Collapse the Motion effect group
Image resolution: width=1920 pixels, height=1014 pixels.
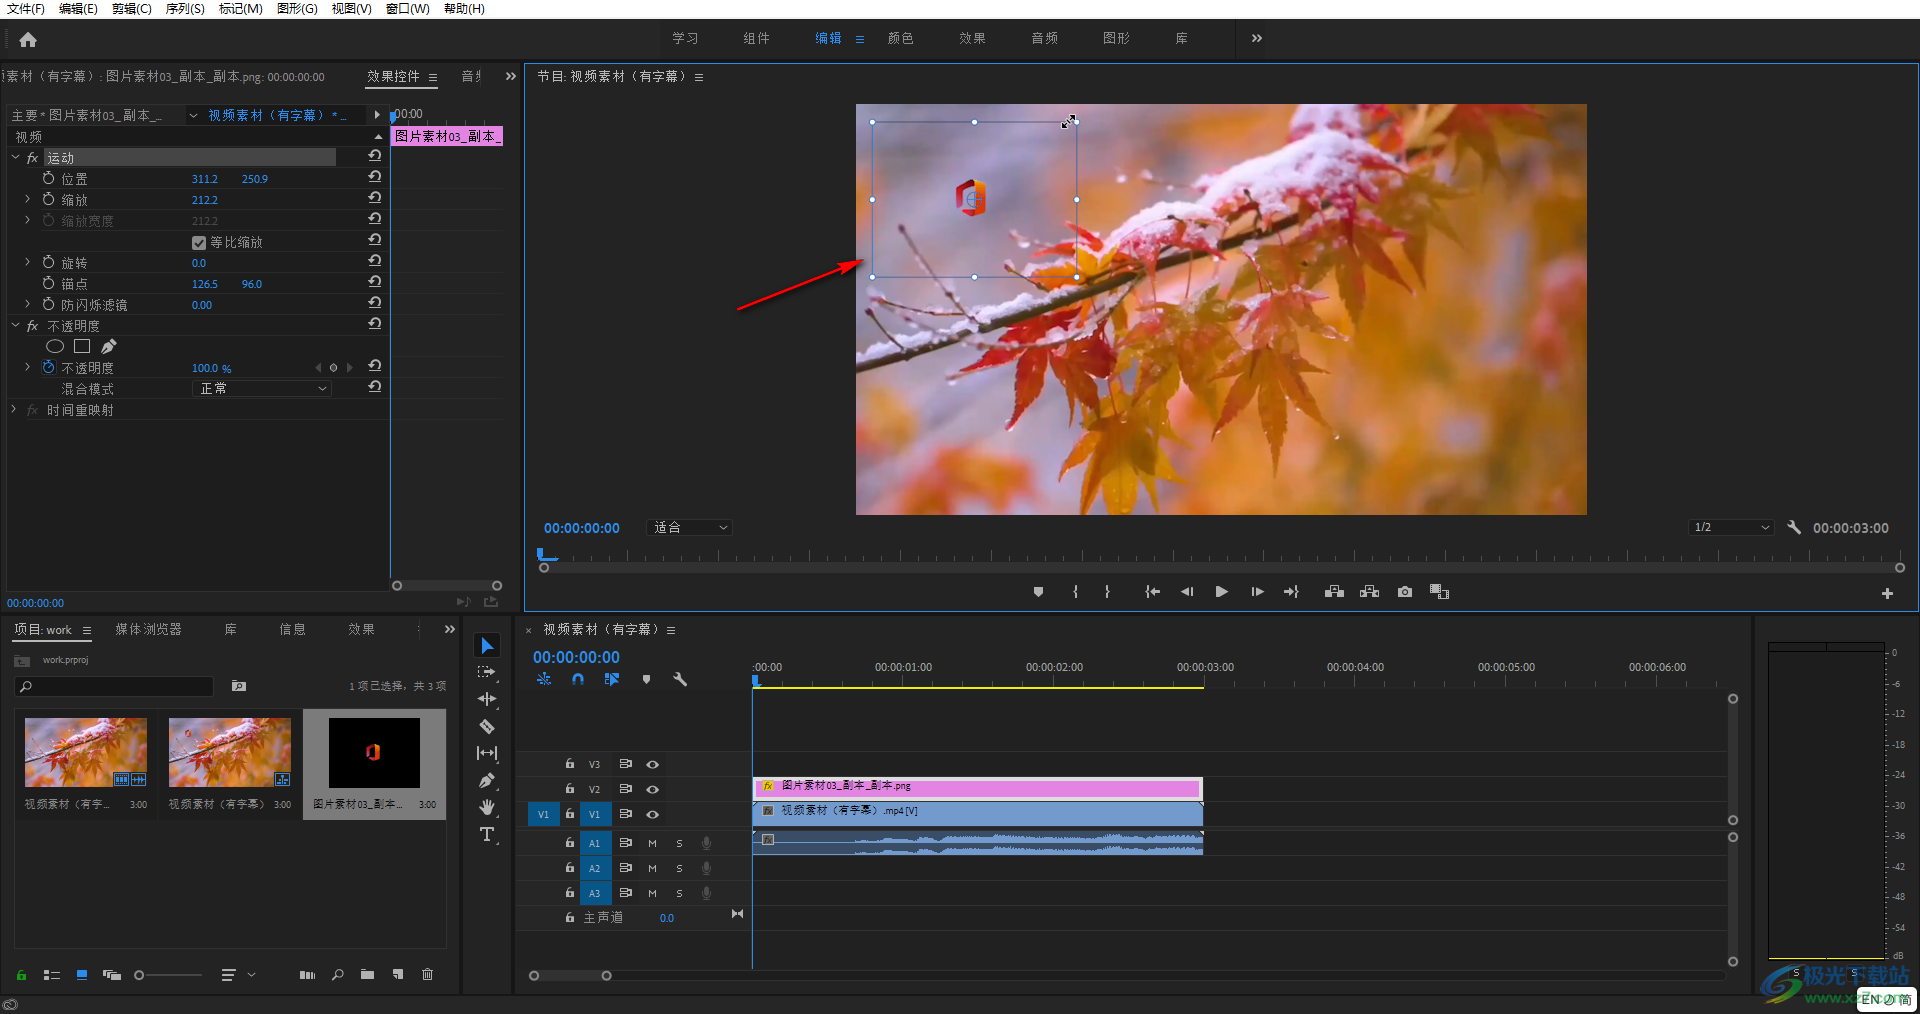coord(15,157)
